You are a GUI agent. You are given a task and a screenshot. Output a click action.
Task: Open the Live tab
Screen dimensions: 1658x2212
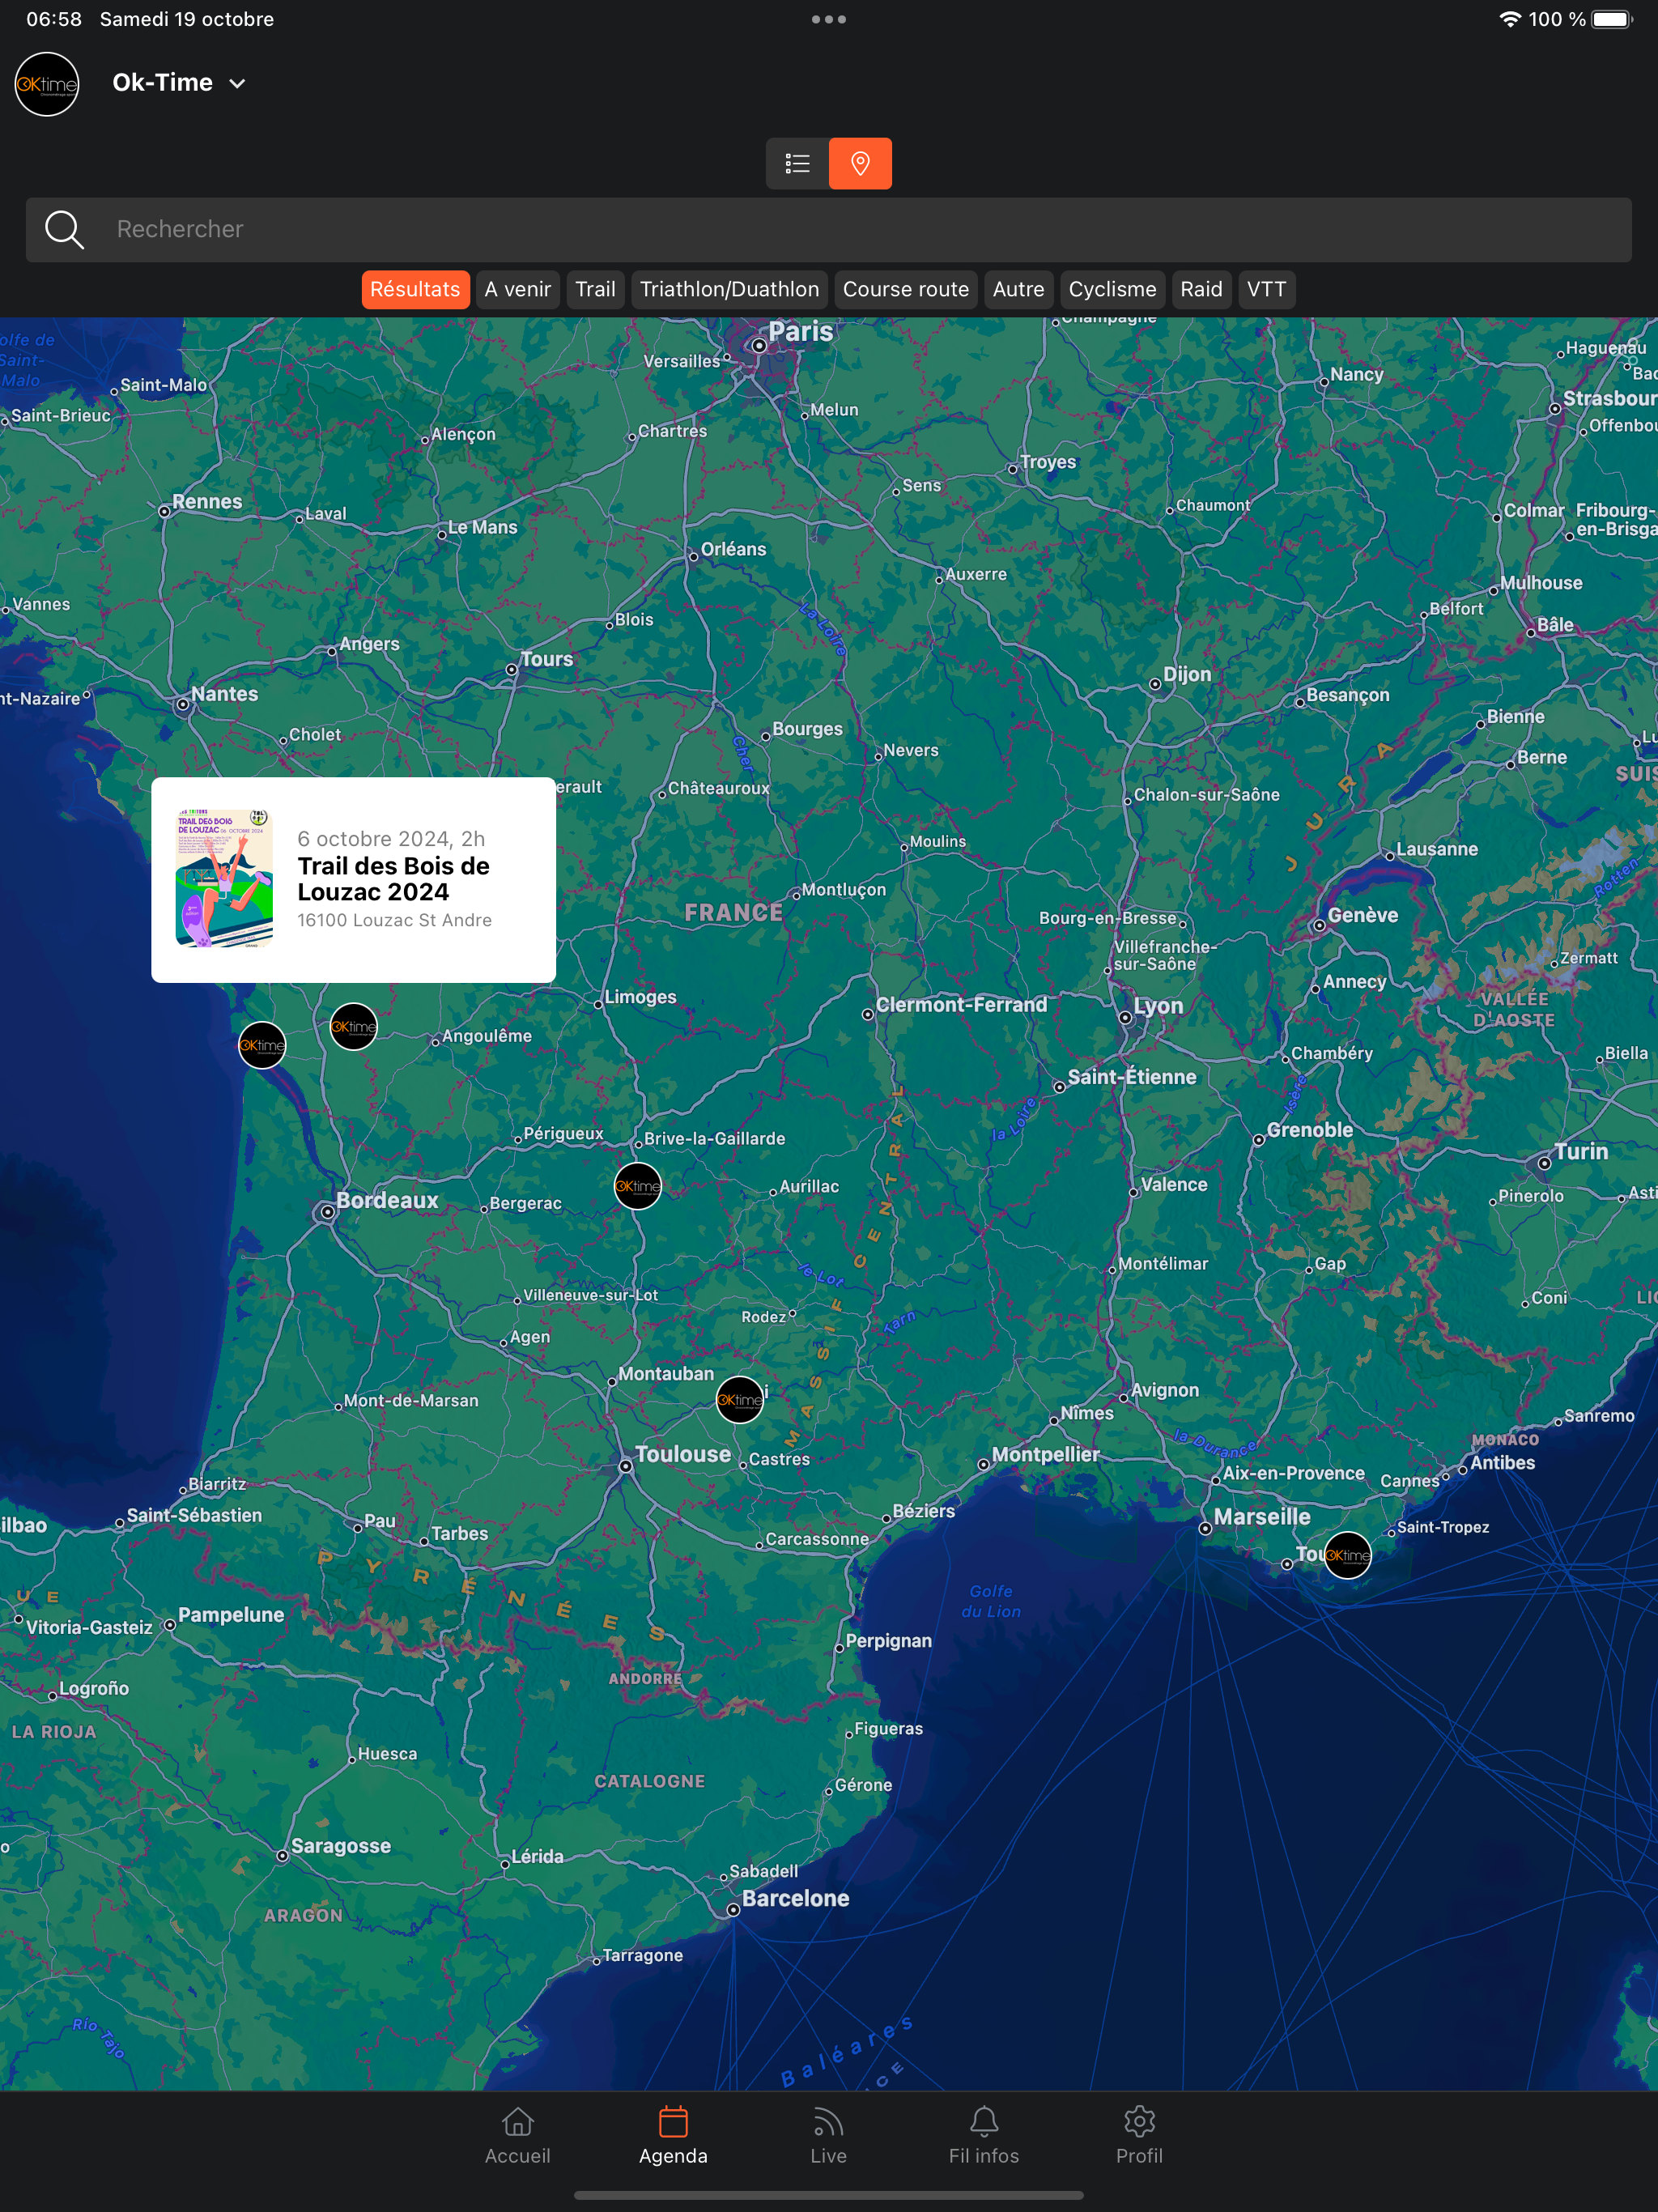(x=829, y=2136)
